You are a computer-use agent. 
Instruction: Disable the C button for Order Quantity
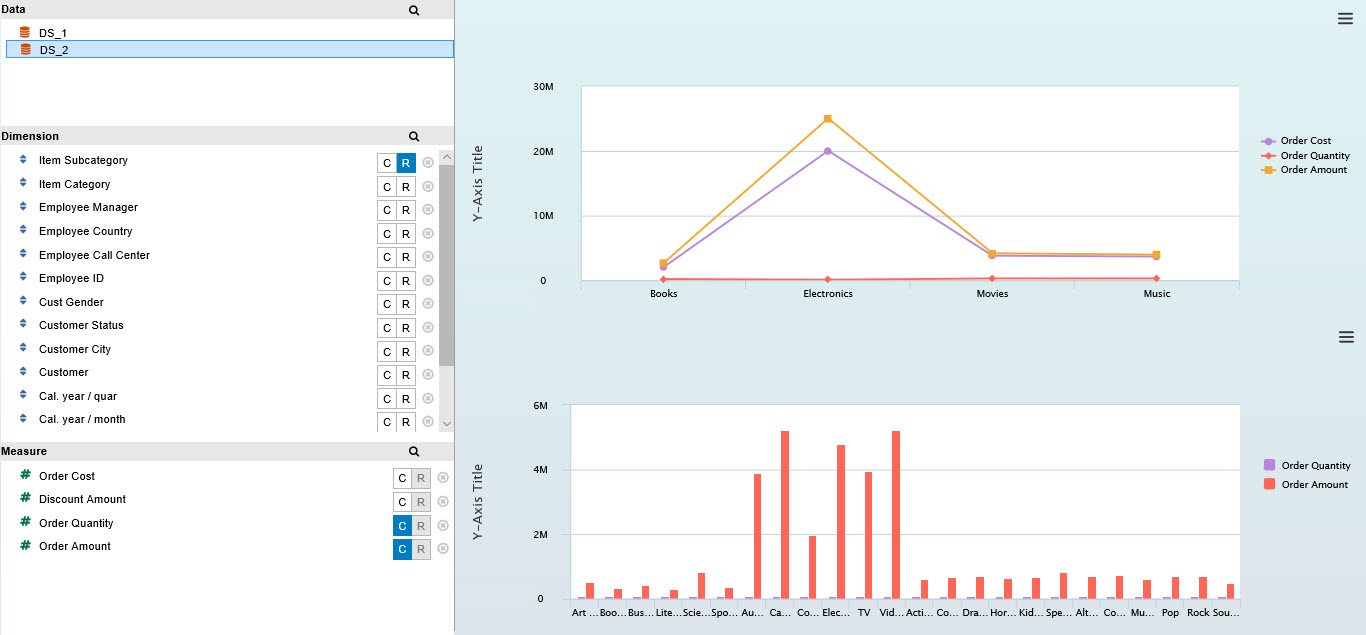tap(402, 525)
